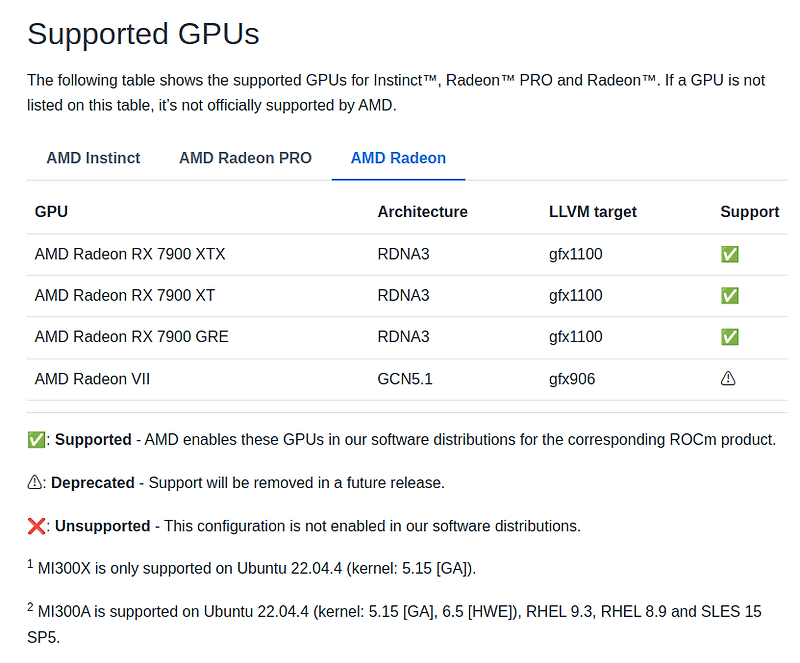This screenshot has height=663, width=800.
Task: Click the MI300X Ubuntu 22.04.4 footnote
Action: click(252, 568)
